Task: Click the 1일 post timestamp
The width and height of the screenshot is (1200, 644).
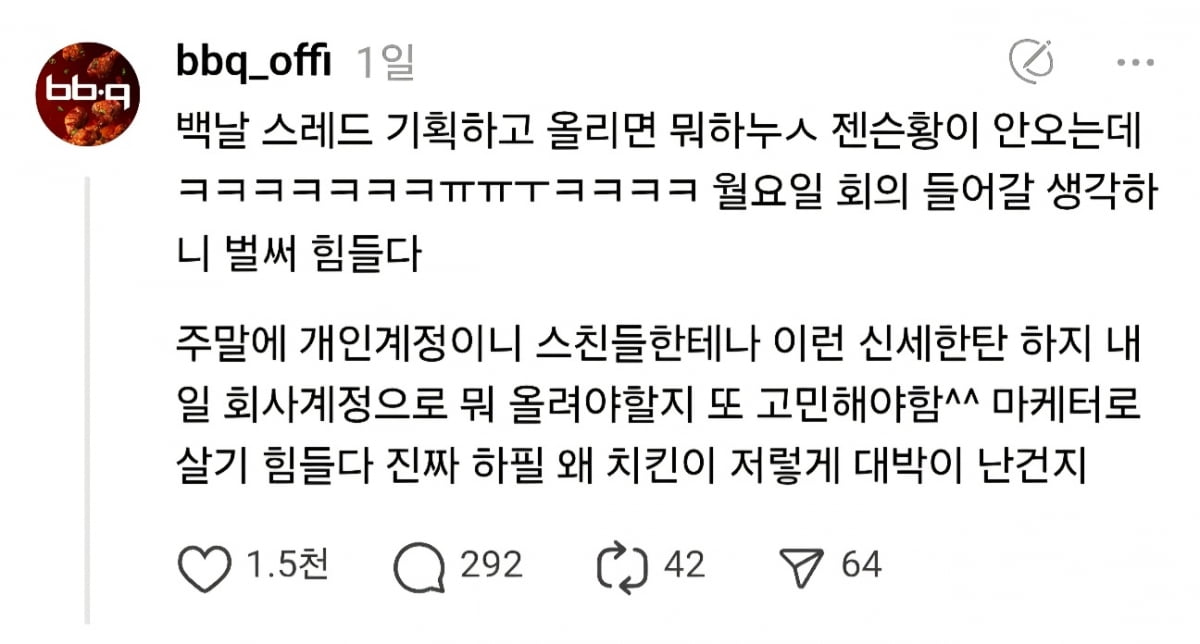Action: [385, 63]
